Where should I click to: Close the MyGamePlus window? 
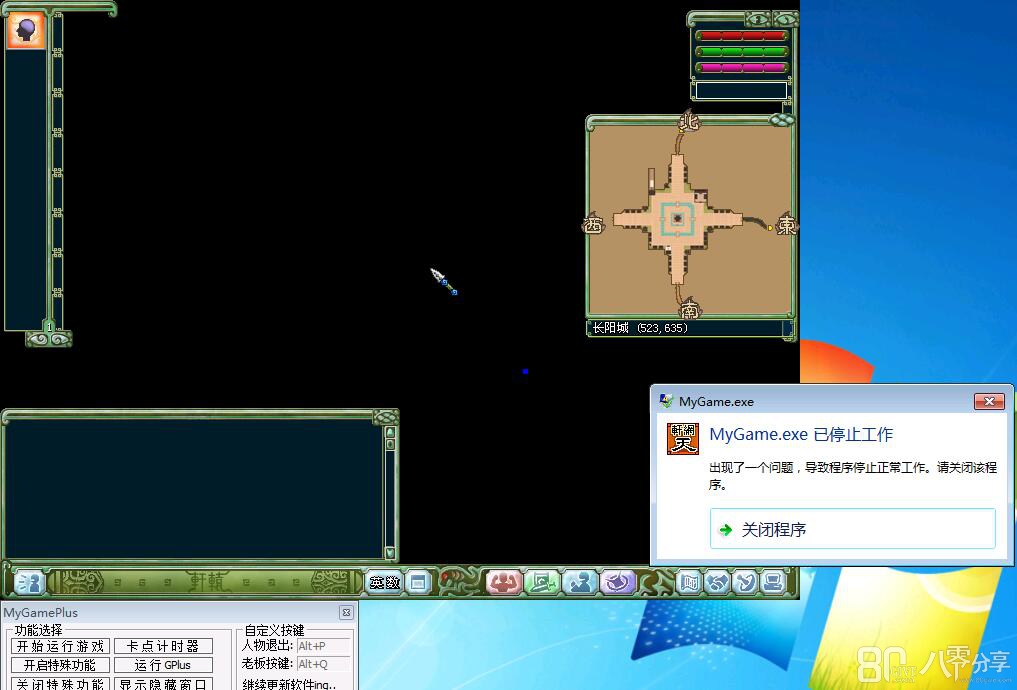tap(346, 612)
